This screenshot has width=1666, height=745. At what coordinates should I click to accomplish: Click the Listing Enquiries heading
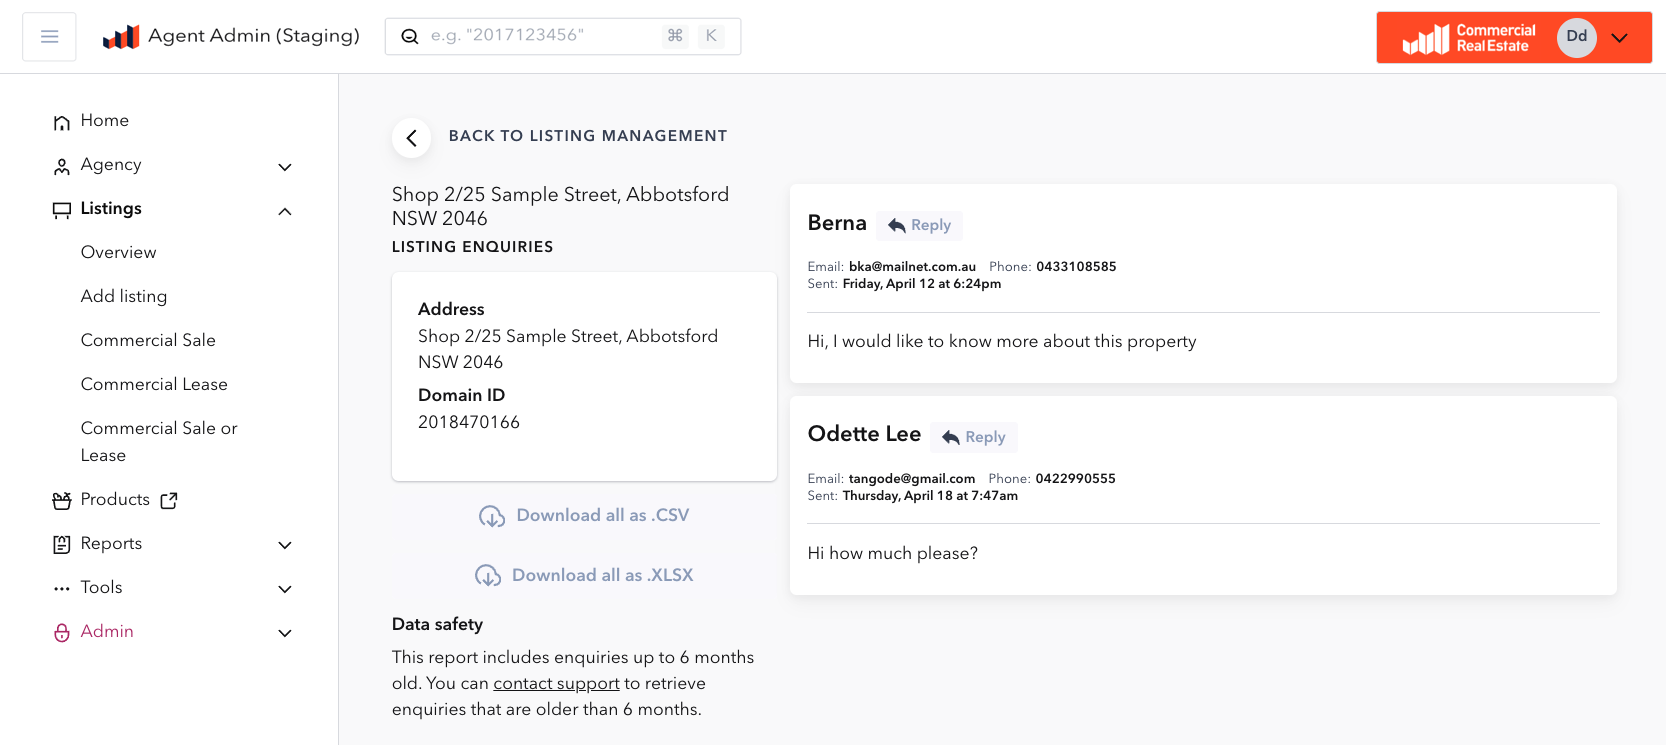pos(472,247)
